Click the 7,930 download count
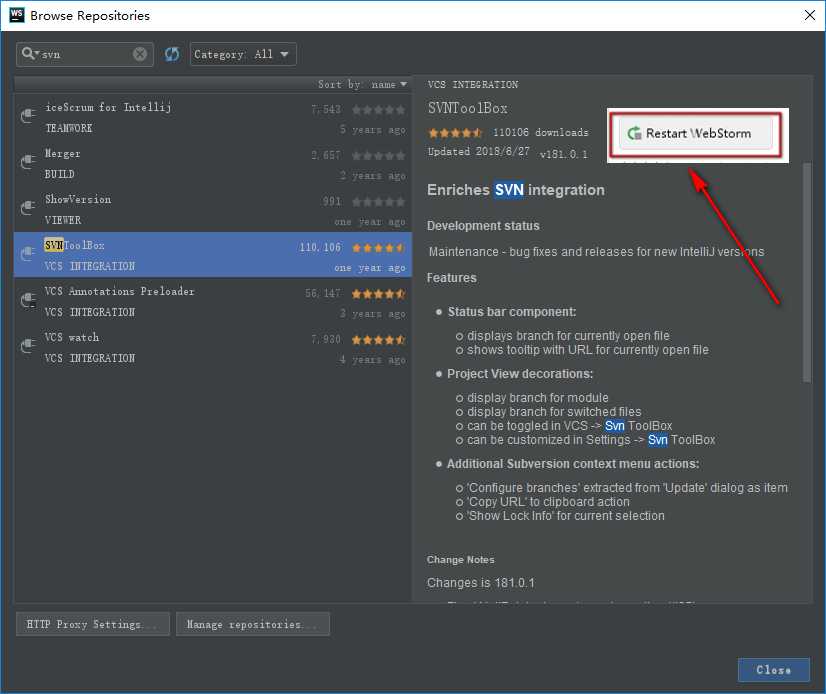The height and width of the screenshot is (694, 826). 326,339
